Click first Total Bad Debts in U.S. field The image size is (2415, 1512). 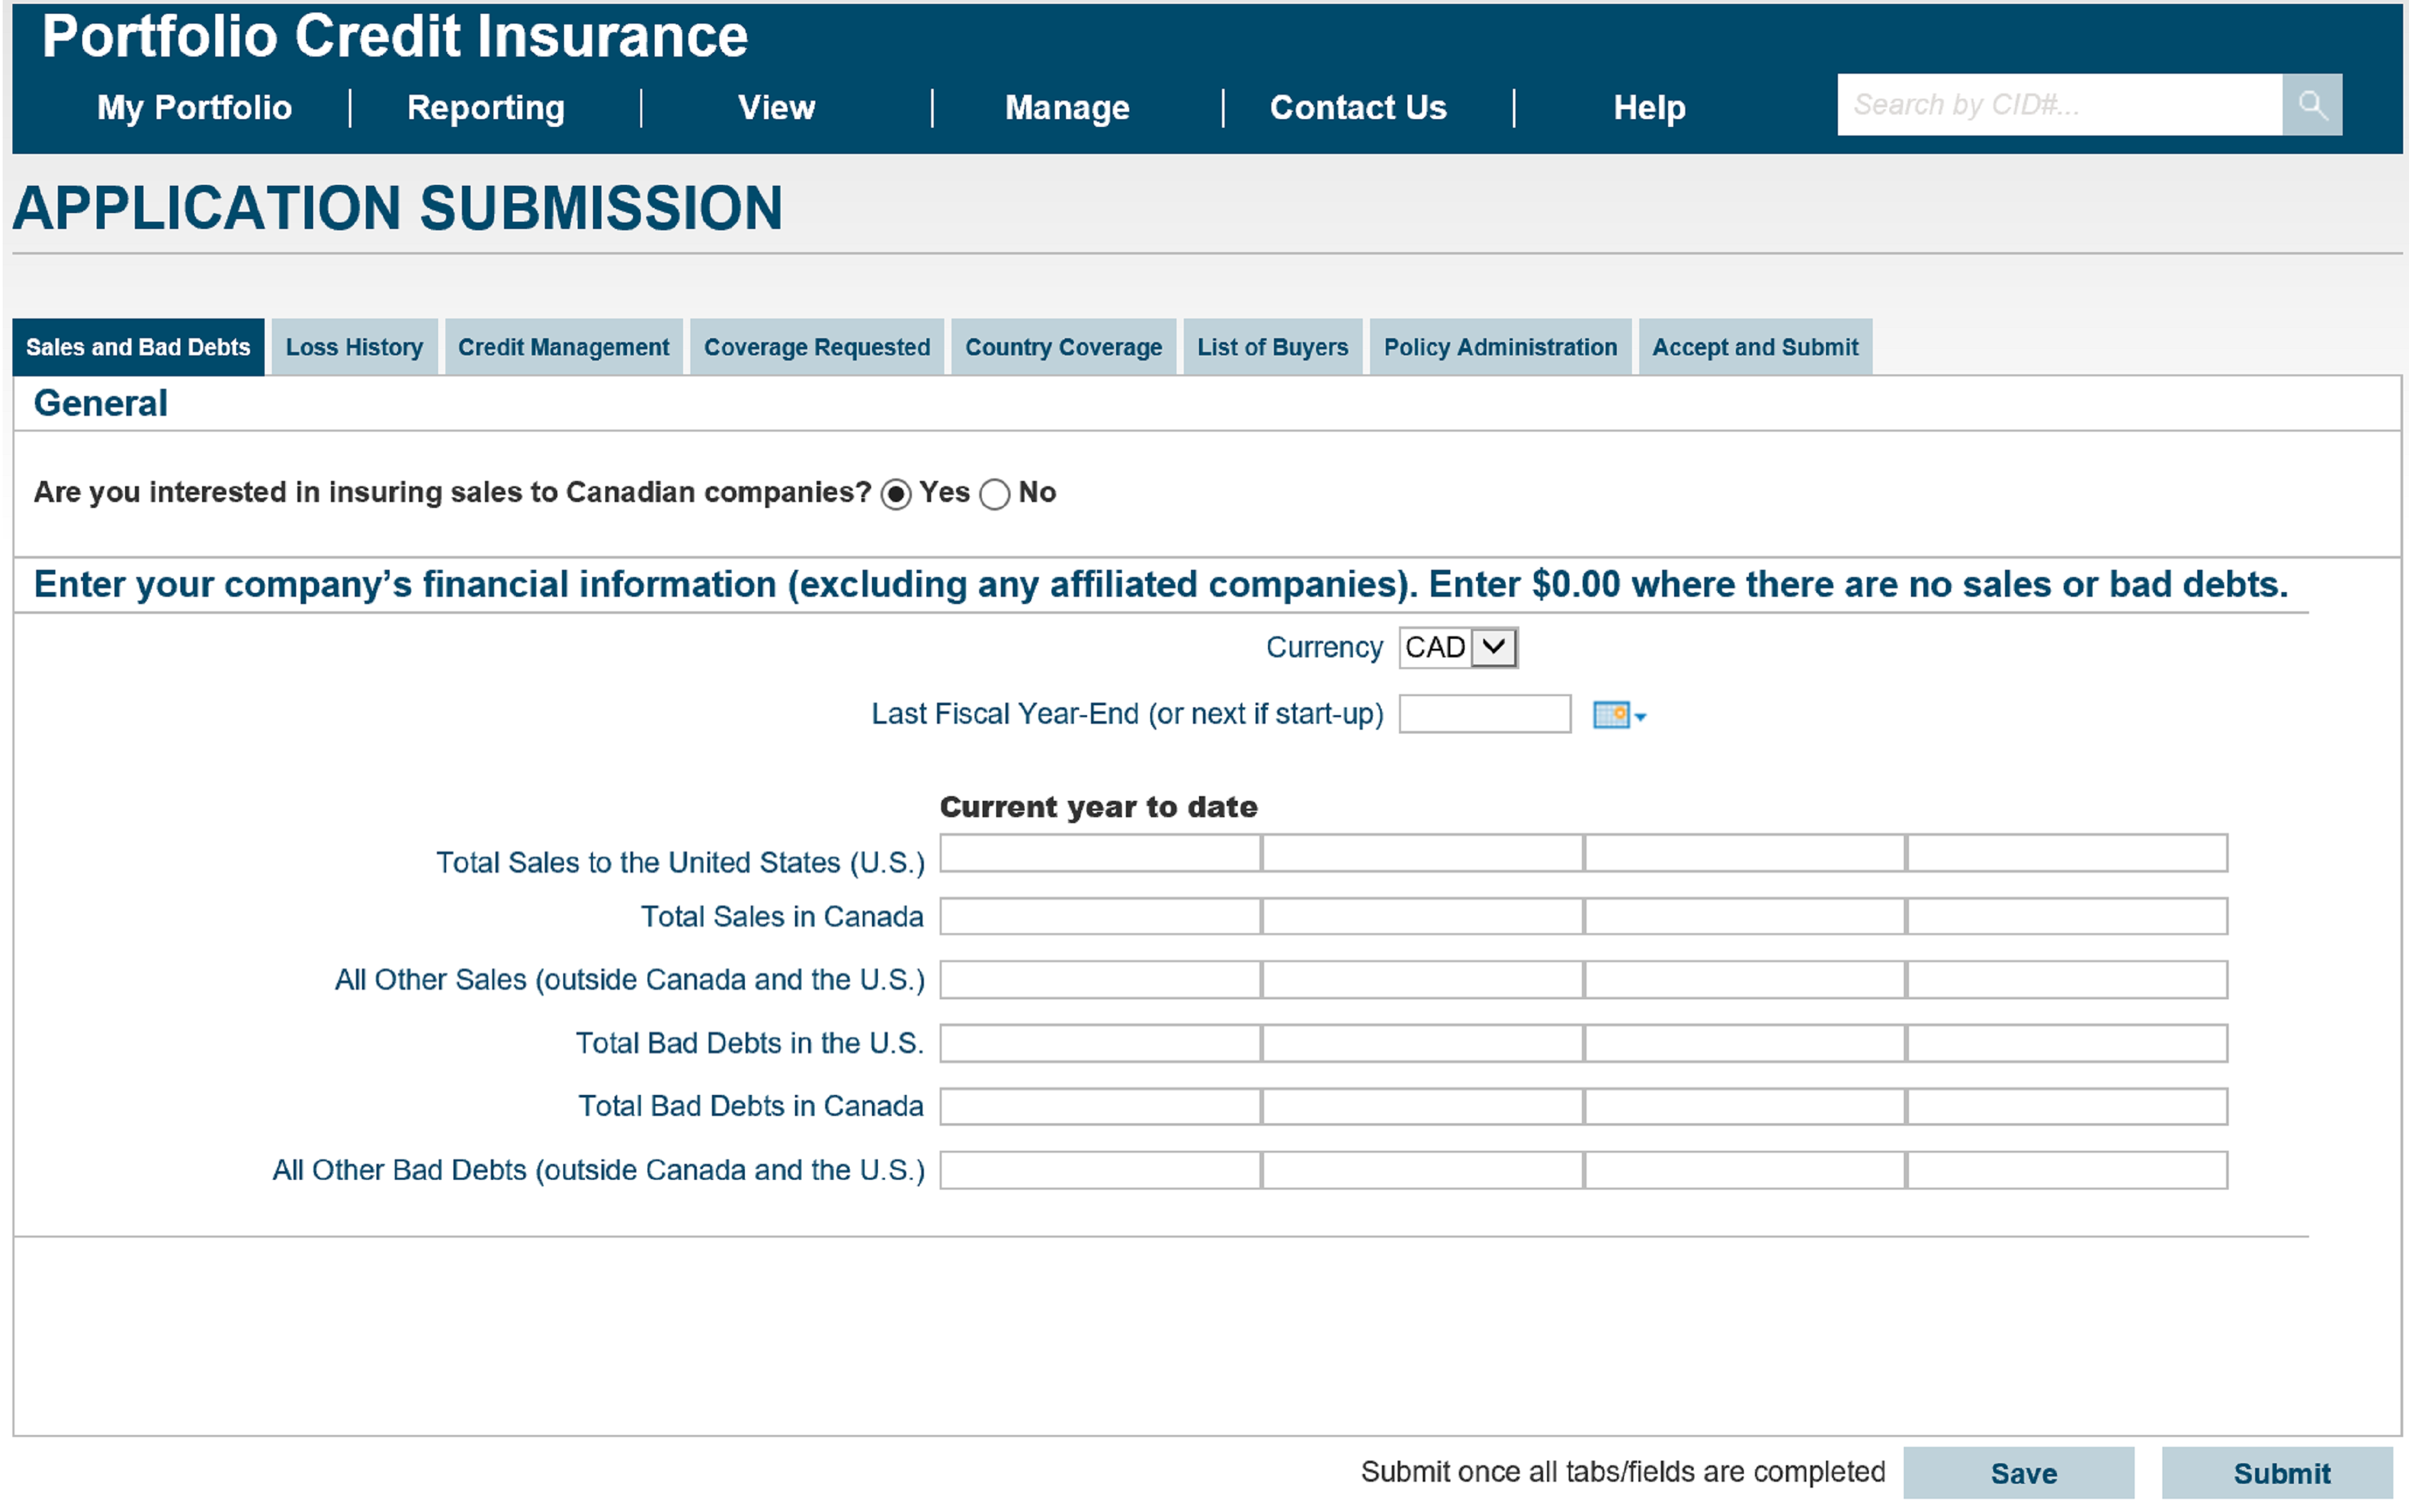1100,1043
